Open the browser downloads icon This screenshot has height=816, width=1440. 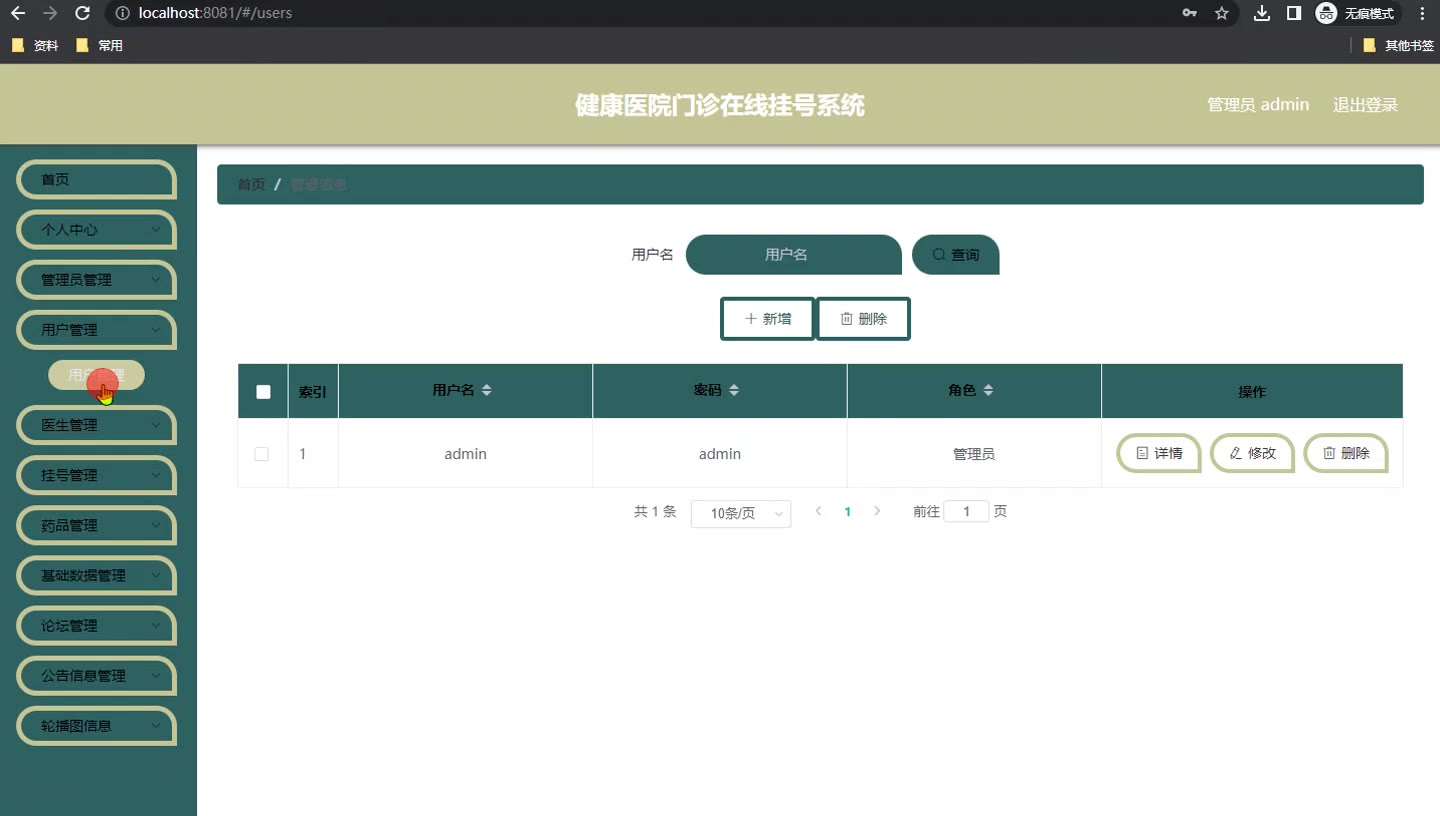tap(1262, 14)
